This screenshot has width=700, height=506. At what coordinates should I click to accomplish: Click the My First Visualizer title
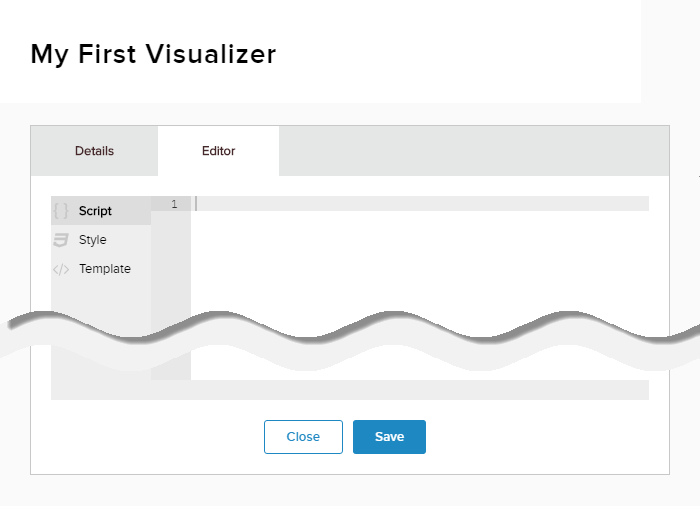(x=153, y=54)
